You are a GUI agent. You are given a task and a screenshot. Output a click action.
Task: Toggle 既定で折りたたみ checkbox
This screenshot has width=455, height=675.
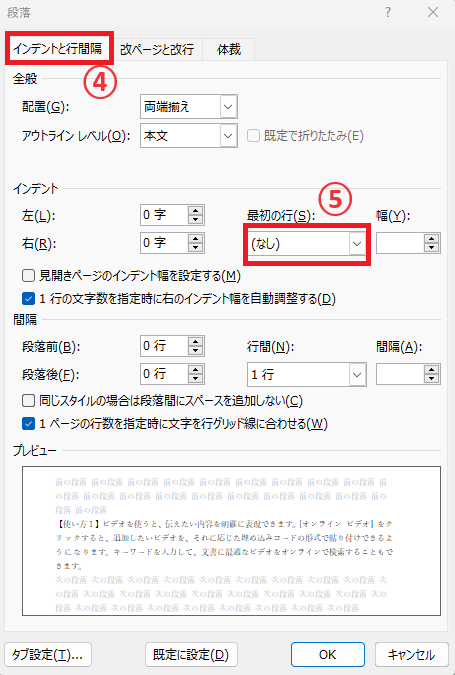tap(253, 136)
